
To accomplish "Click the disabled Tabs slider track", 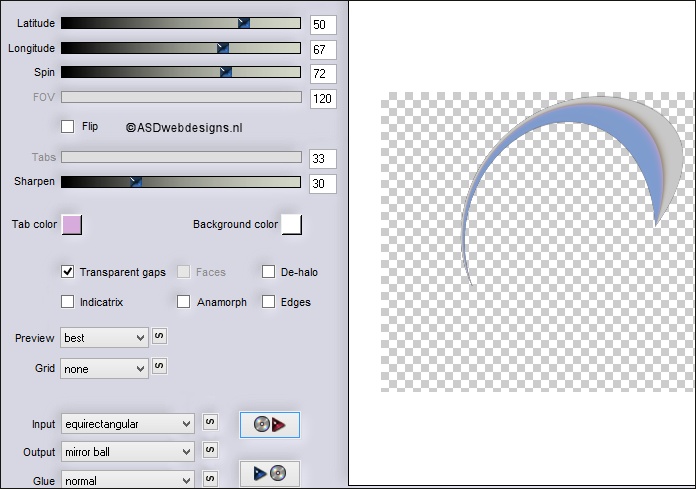I will click(x=181, y=157).
